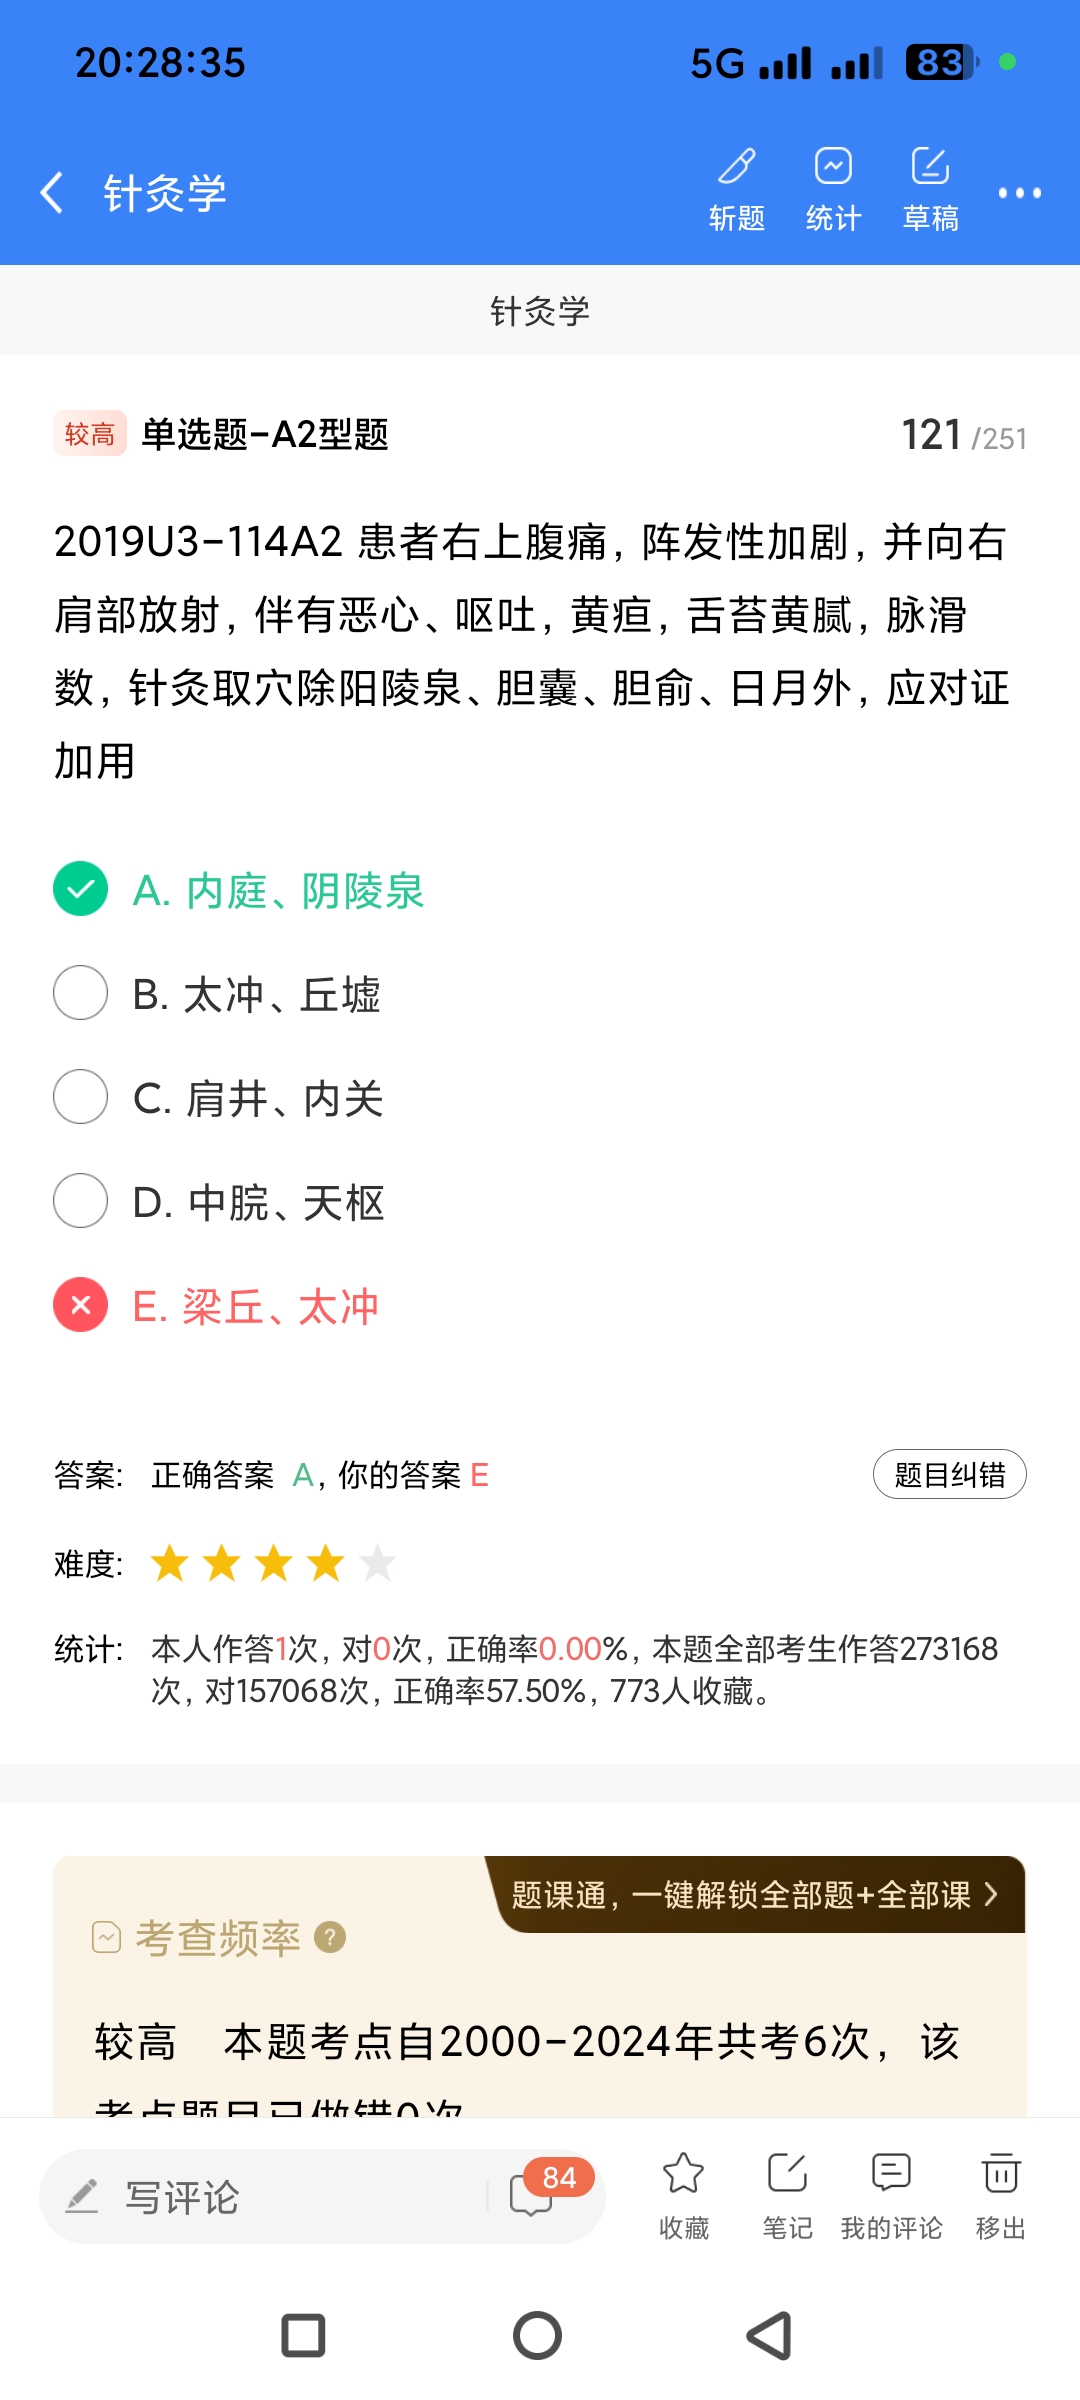Viewport: 1080px width, 2400px height.
Task: Select option C 肩井、内关
Action: tap(81, 1097)
